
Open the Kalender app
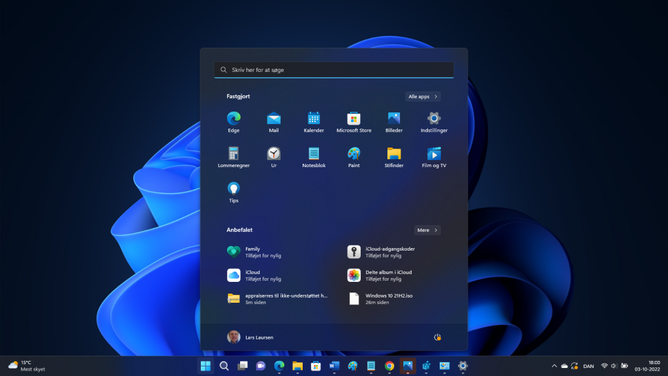314,122
